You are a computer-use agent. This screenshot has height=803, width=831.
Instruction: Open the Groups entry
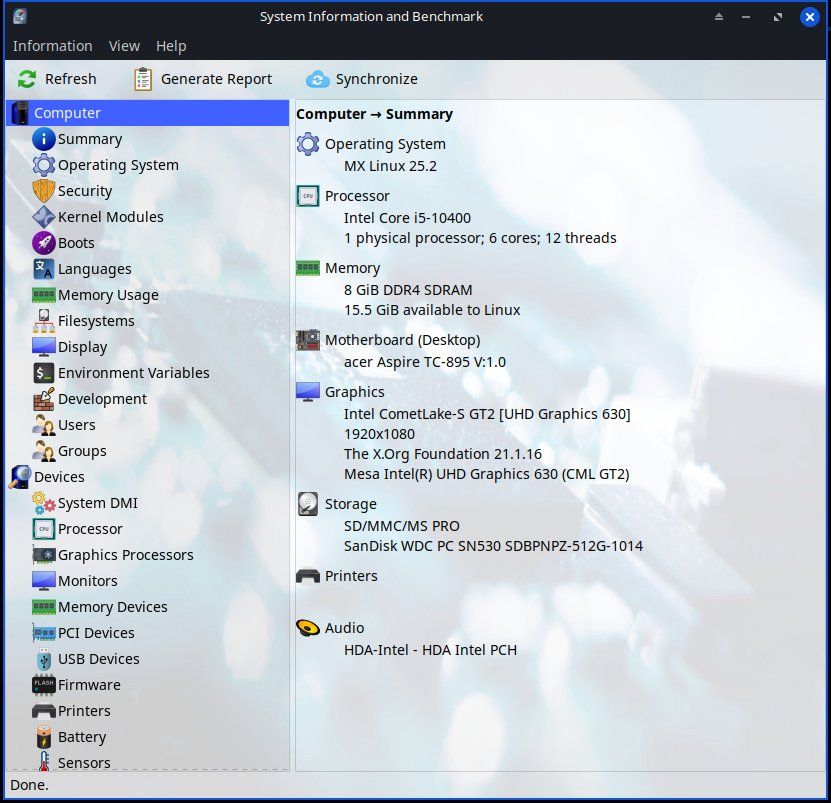pos(69,451)
